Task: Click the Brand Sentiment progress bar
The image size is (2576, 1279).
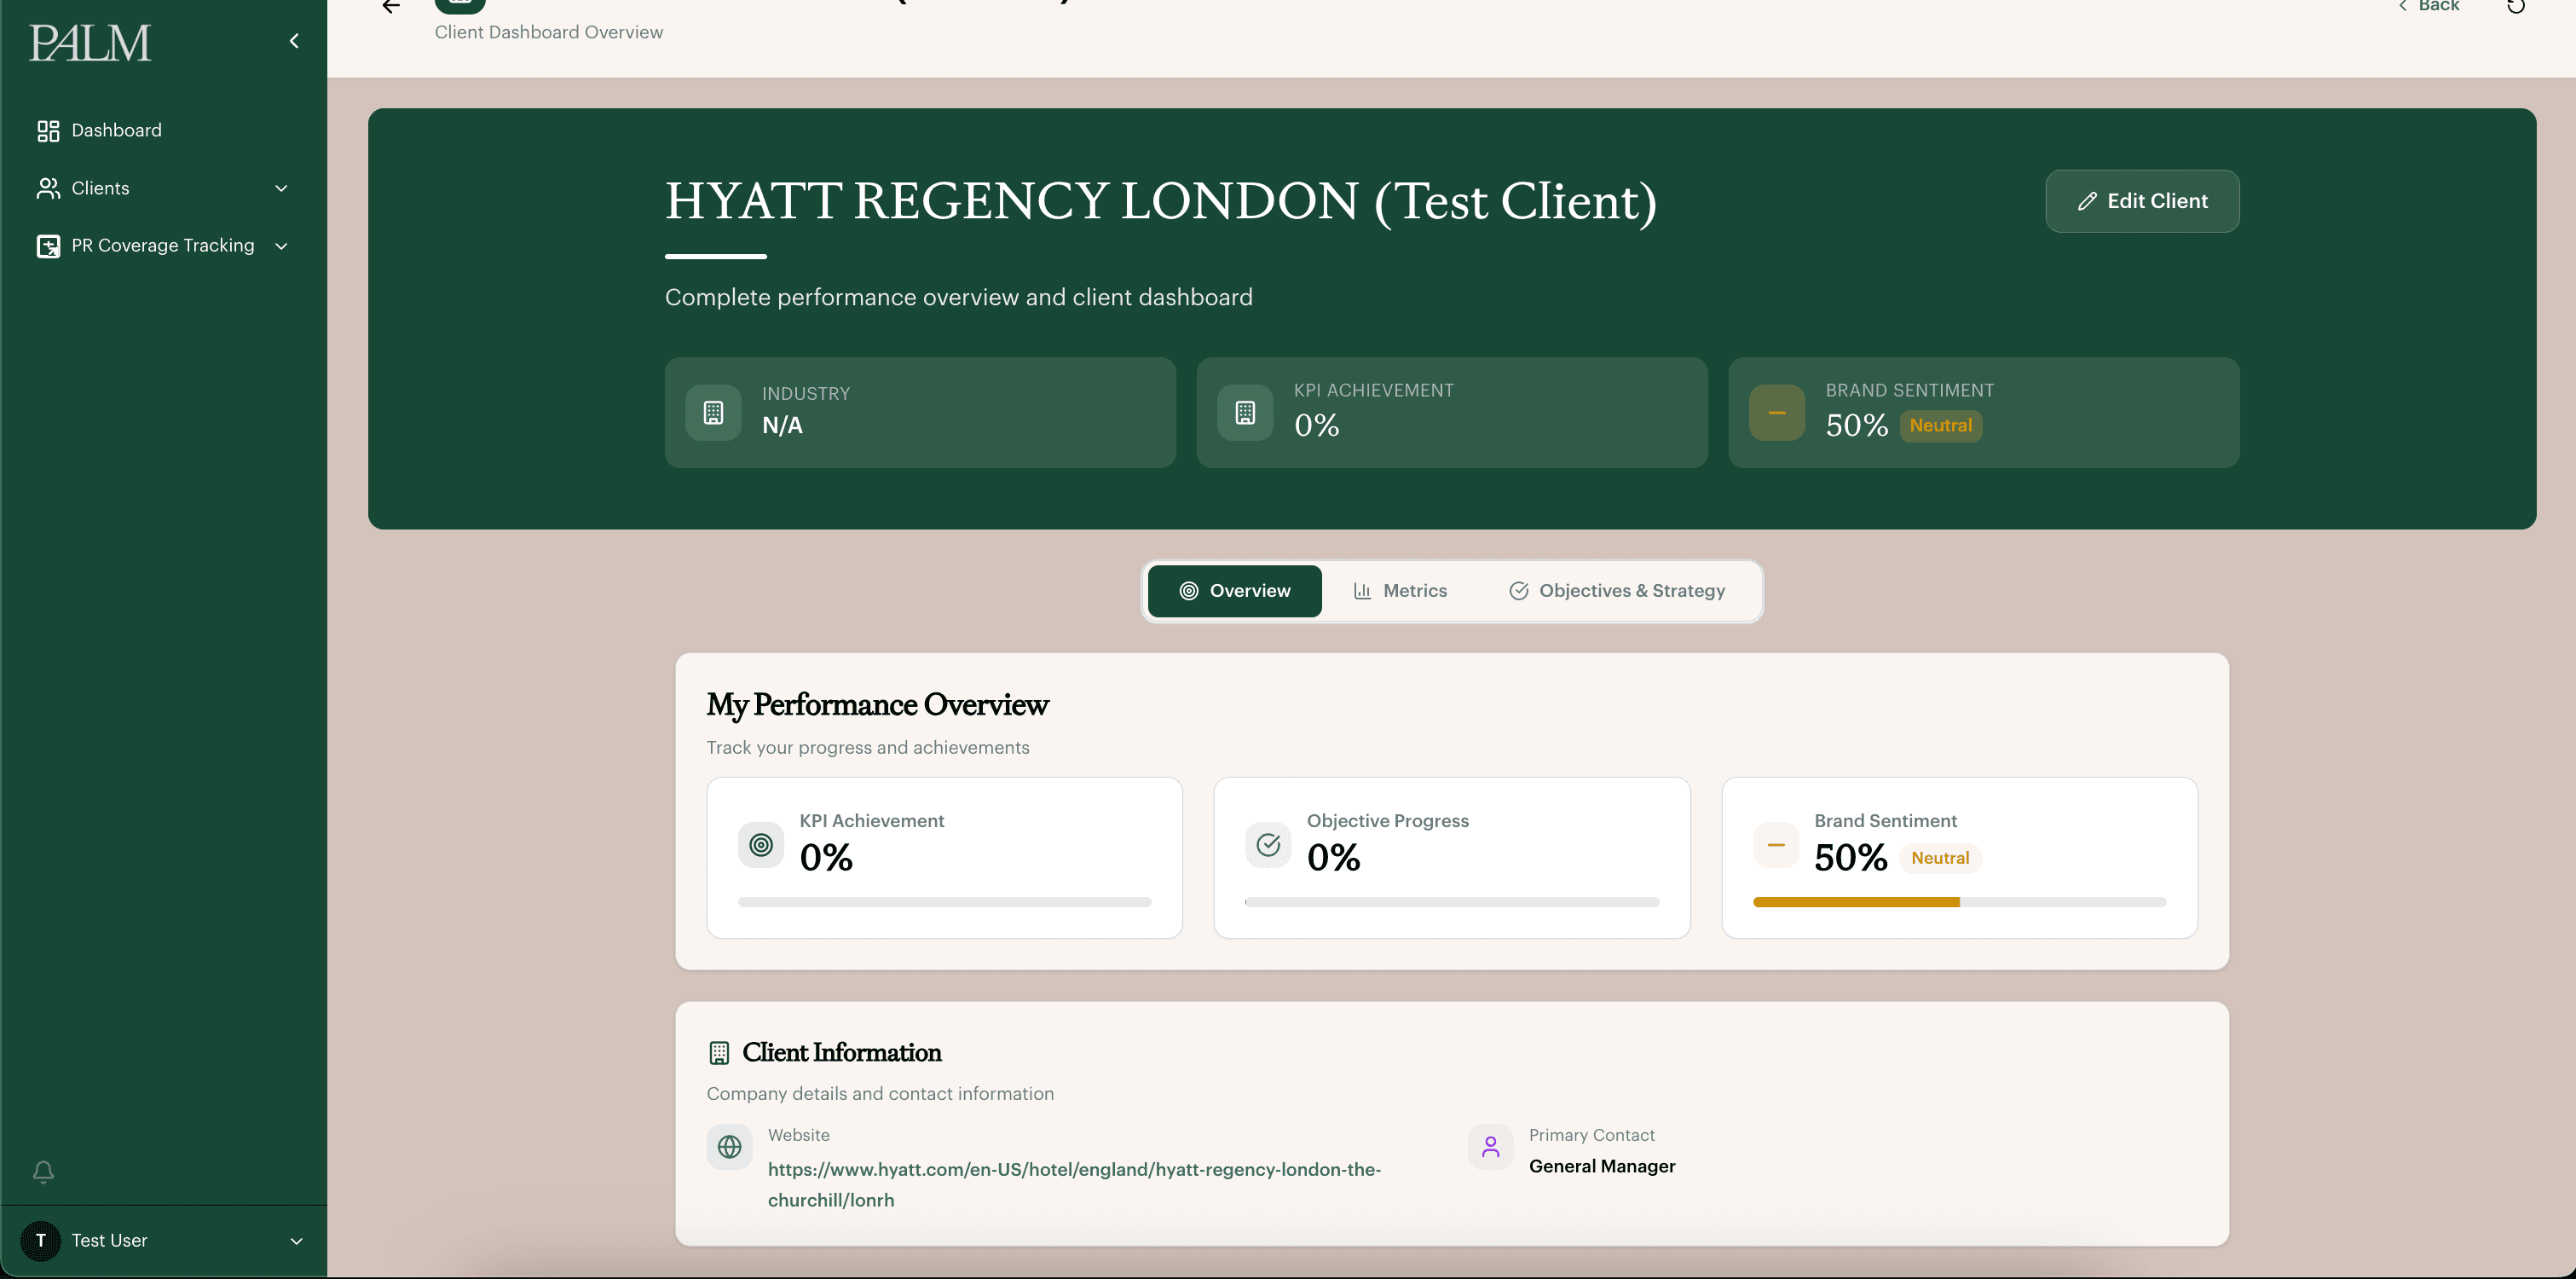Action: pyautogui.click(x=1959, y=902)
